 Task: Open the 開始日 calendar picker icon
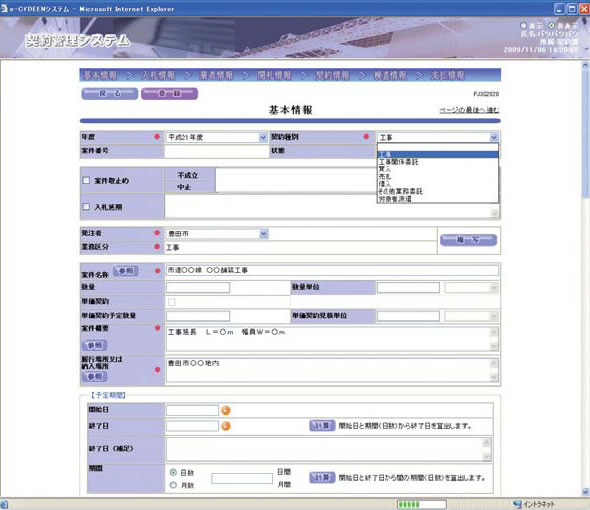[x=226, y=410]
